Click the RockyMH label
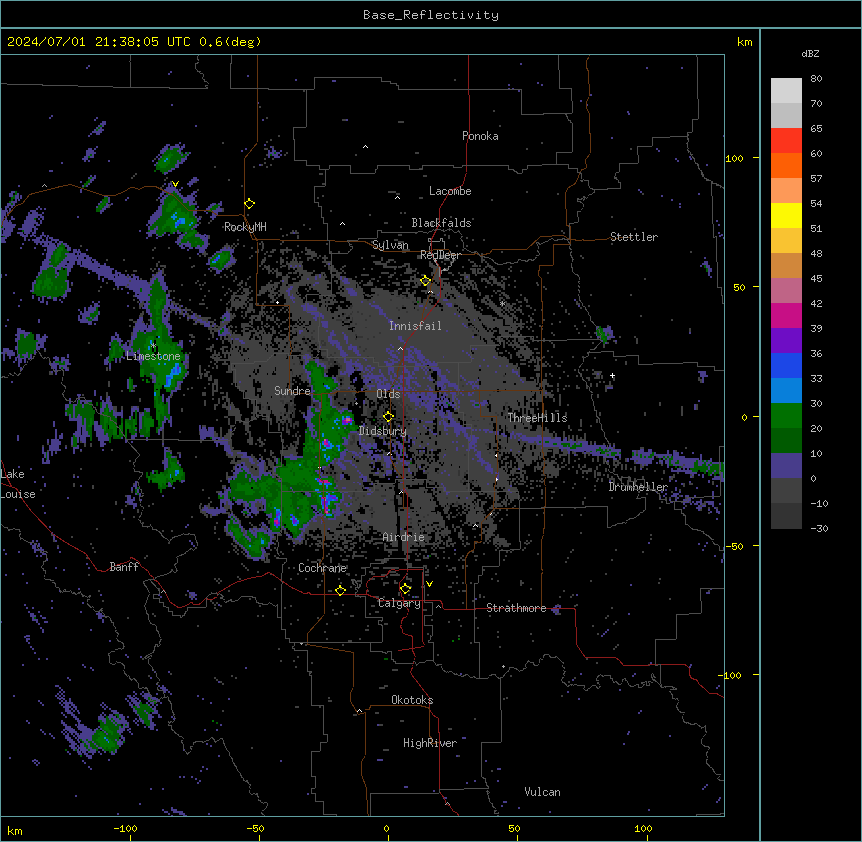 (245, 227)
